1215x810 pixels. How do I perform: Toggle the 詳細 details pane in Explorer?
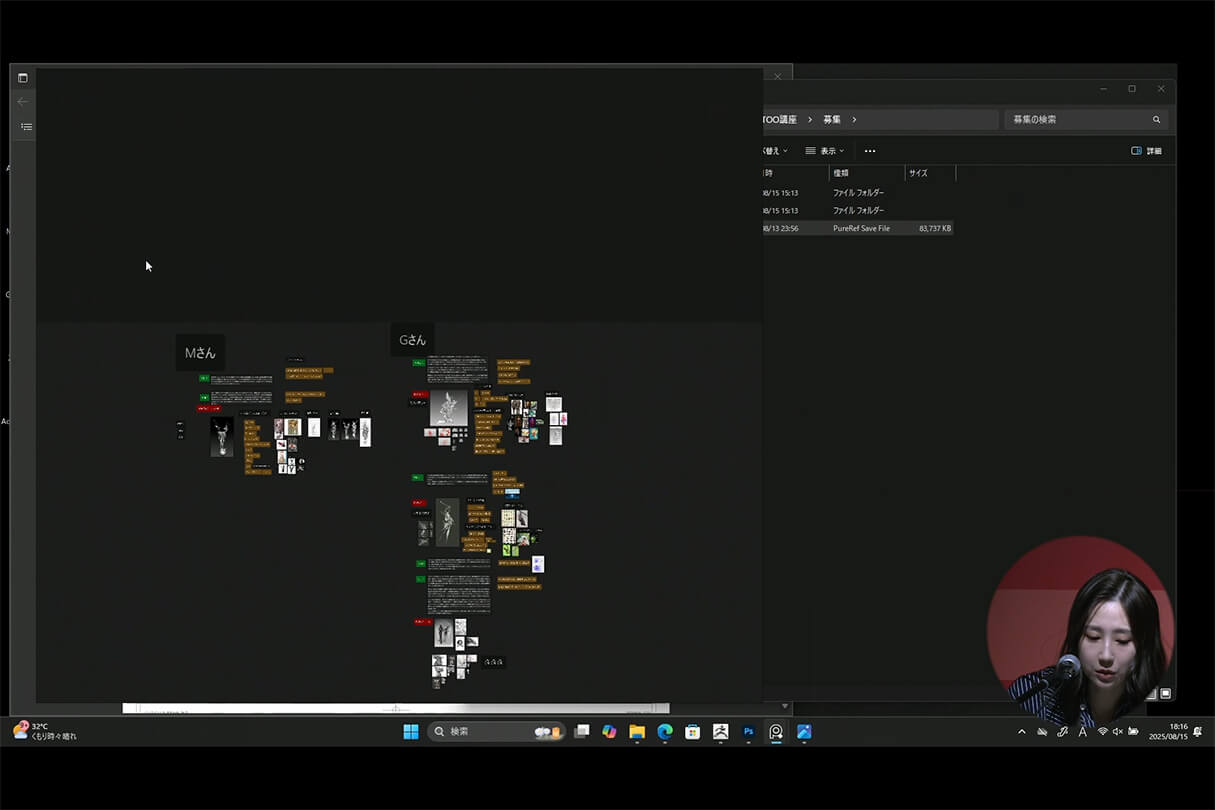pyautogui.click(x=1146, y=151)
